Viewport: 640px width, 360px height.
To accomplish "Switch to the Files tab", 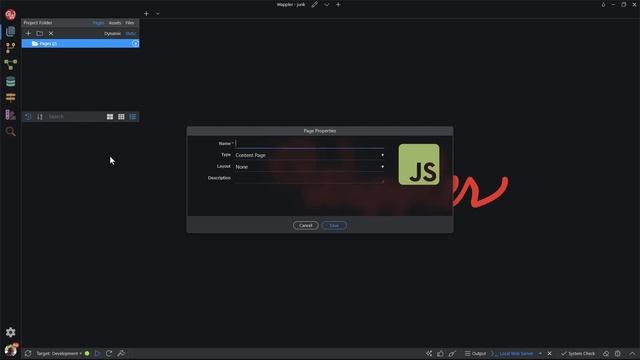I will click(130, 23).
